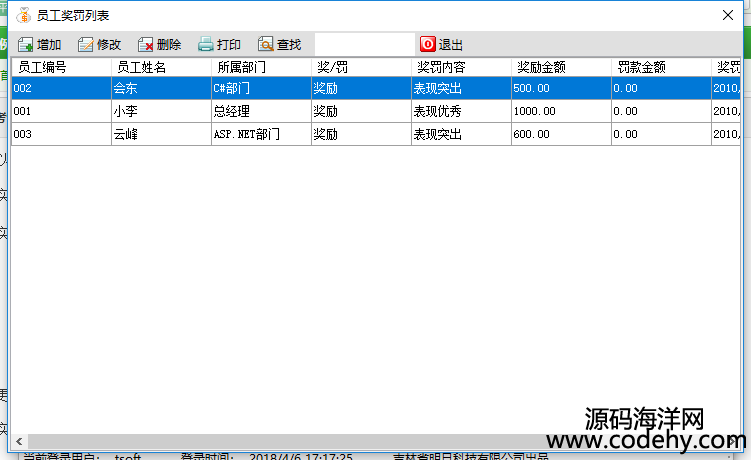Click the 删除 delete icon
The width and height of the screenshot is (751, 460).
[x=145, y=45]
